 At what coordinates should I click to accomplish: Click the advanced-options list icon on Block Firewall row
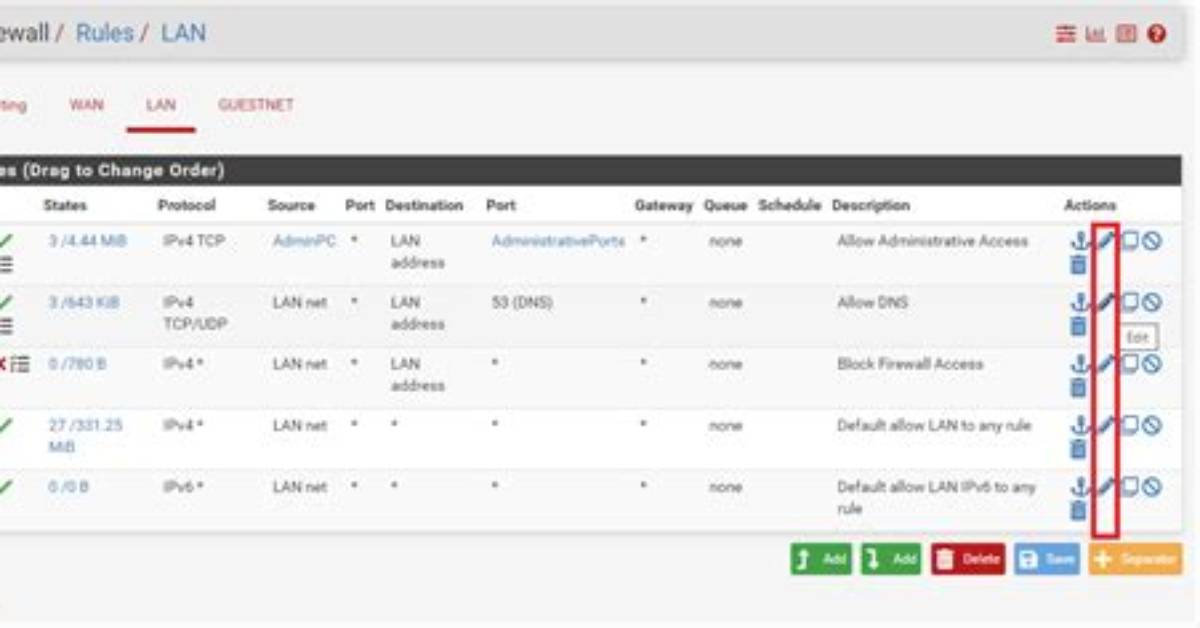21,364
